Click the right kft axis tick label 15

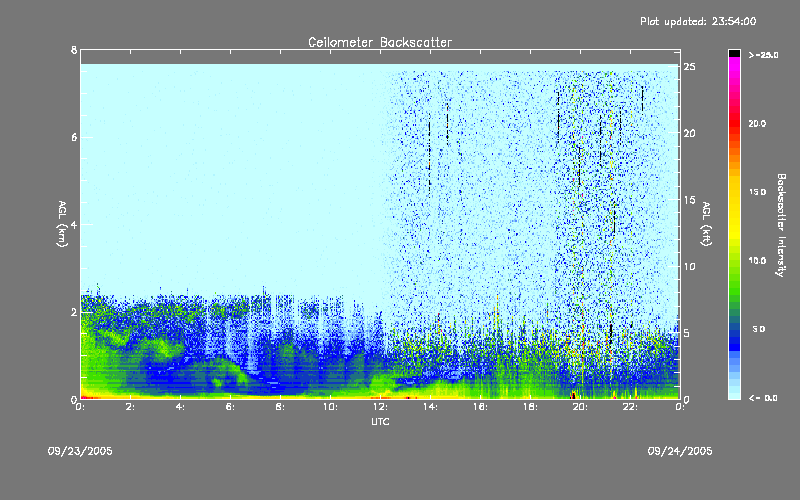690,200
